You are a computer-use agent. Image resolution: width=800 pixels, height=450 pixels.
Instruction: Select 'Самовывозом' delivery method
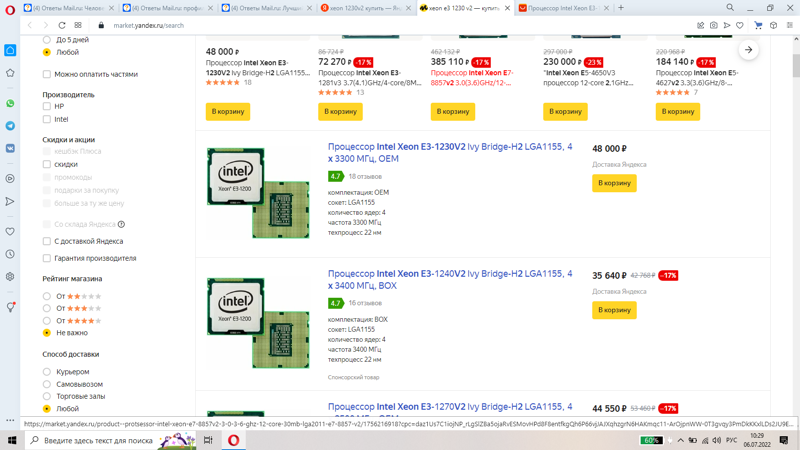(x=46, y=384)
